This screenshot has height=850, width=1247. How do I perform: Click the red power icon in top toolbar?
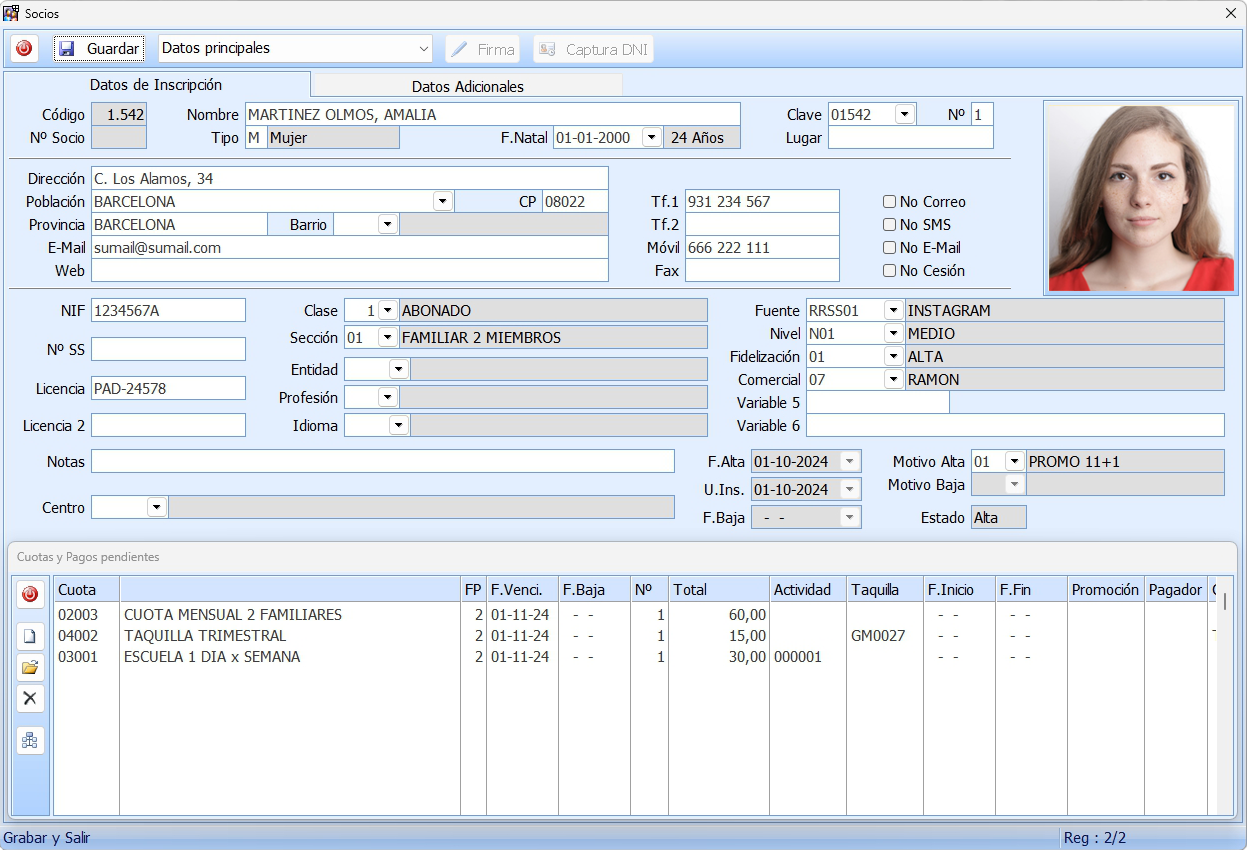(24, 48)
